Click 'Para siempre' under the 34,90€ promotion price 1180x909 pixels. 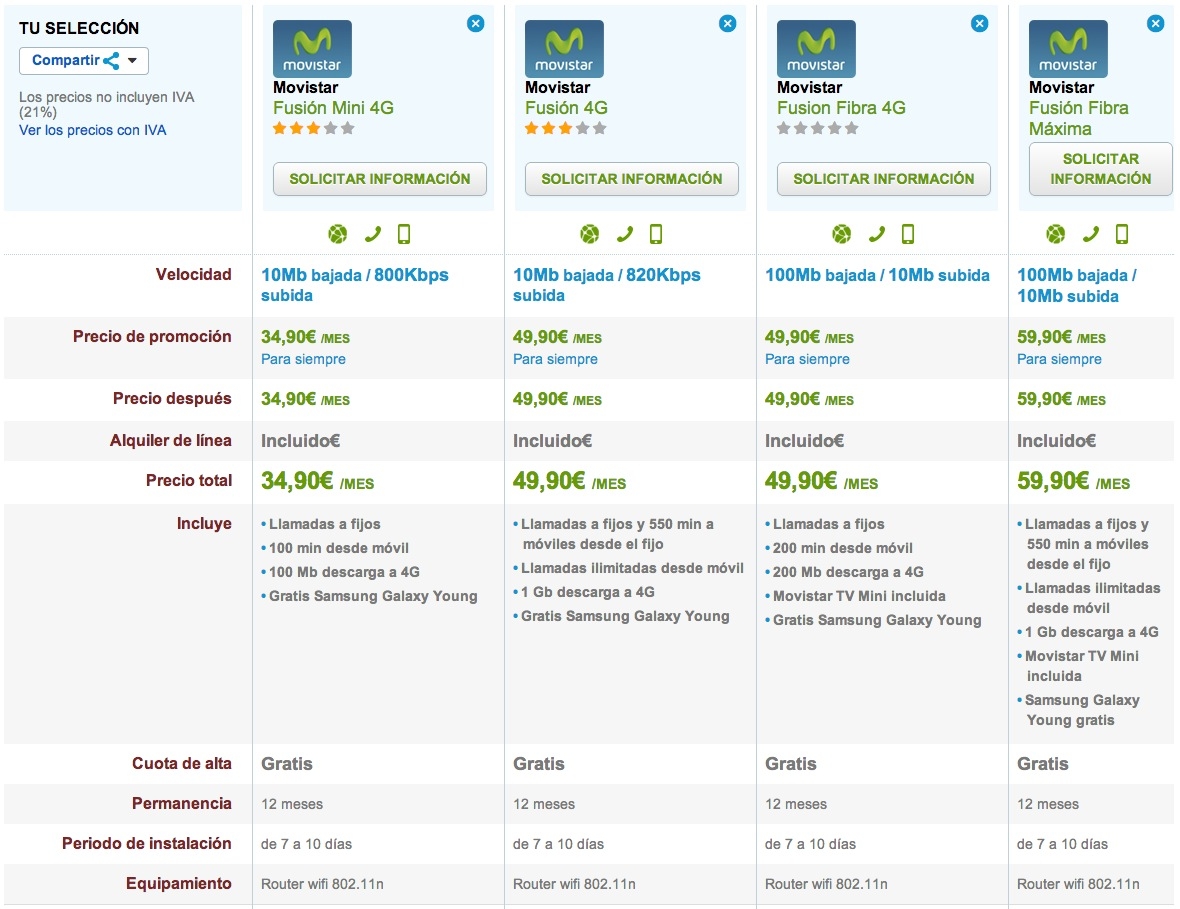click(303, 360)
